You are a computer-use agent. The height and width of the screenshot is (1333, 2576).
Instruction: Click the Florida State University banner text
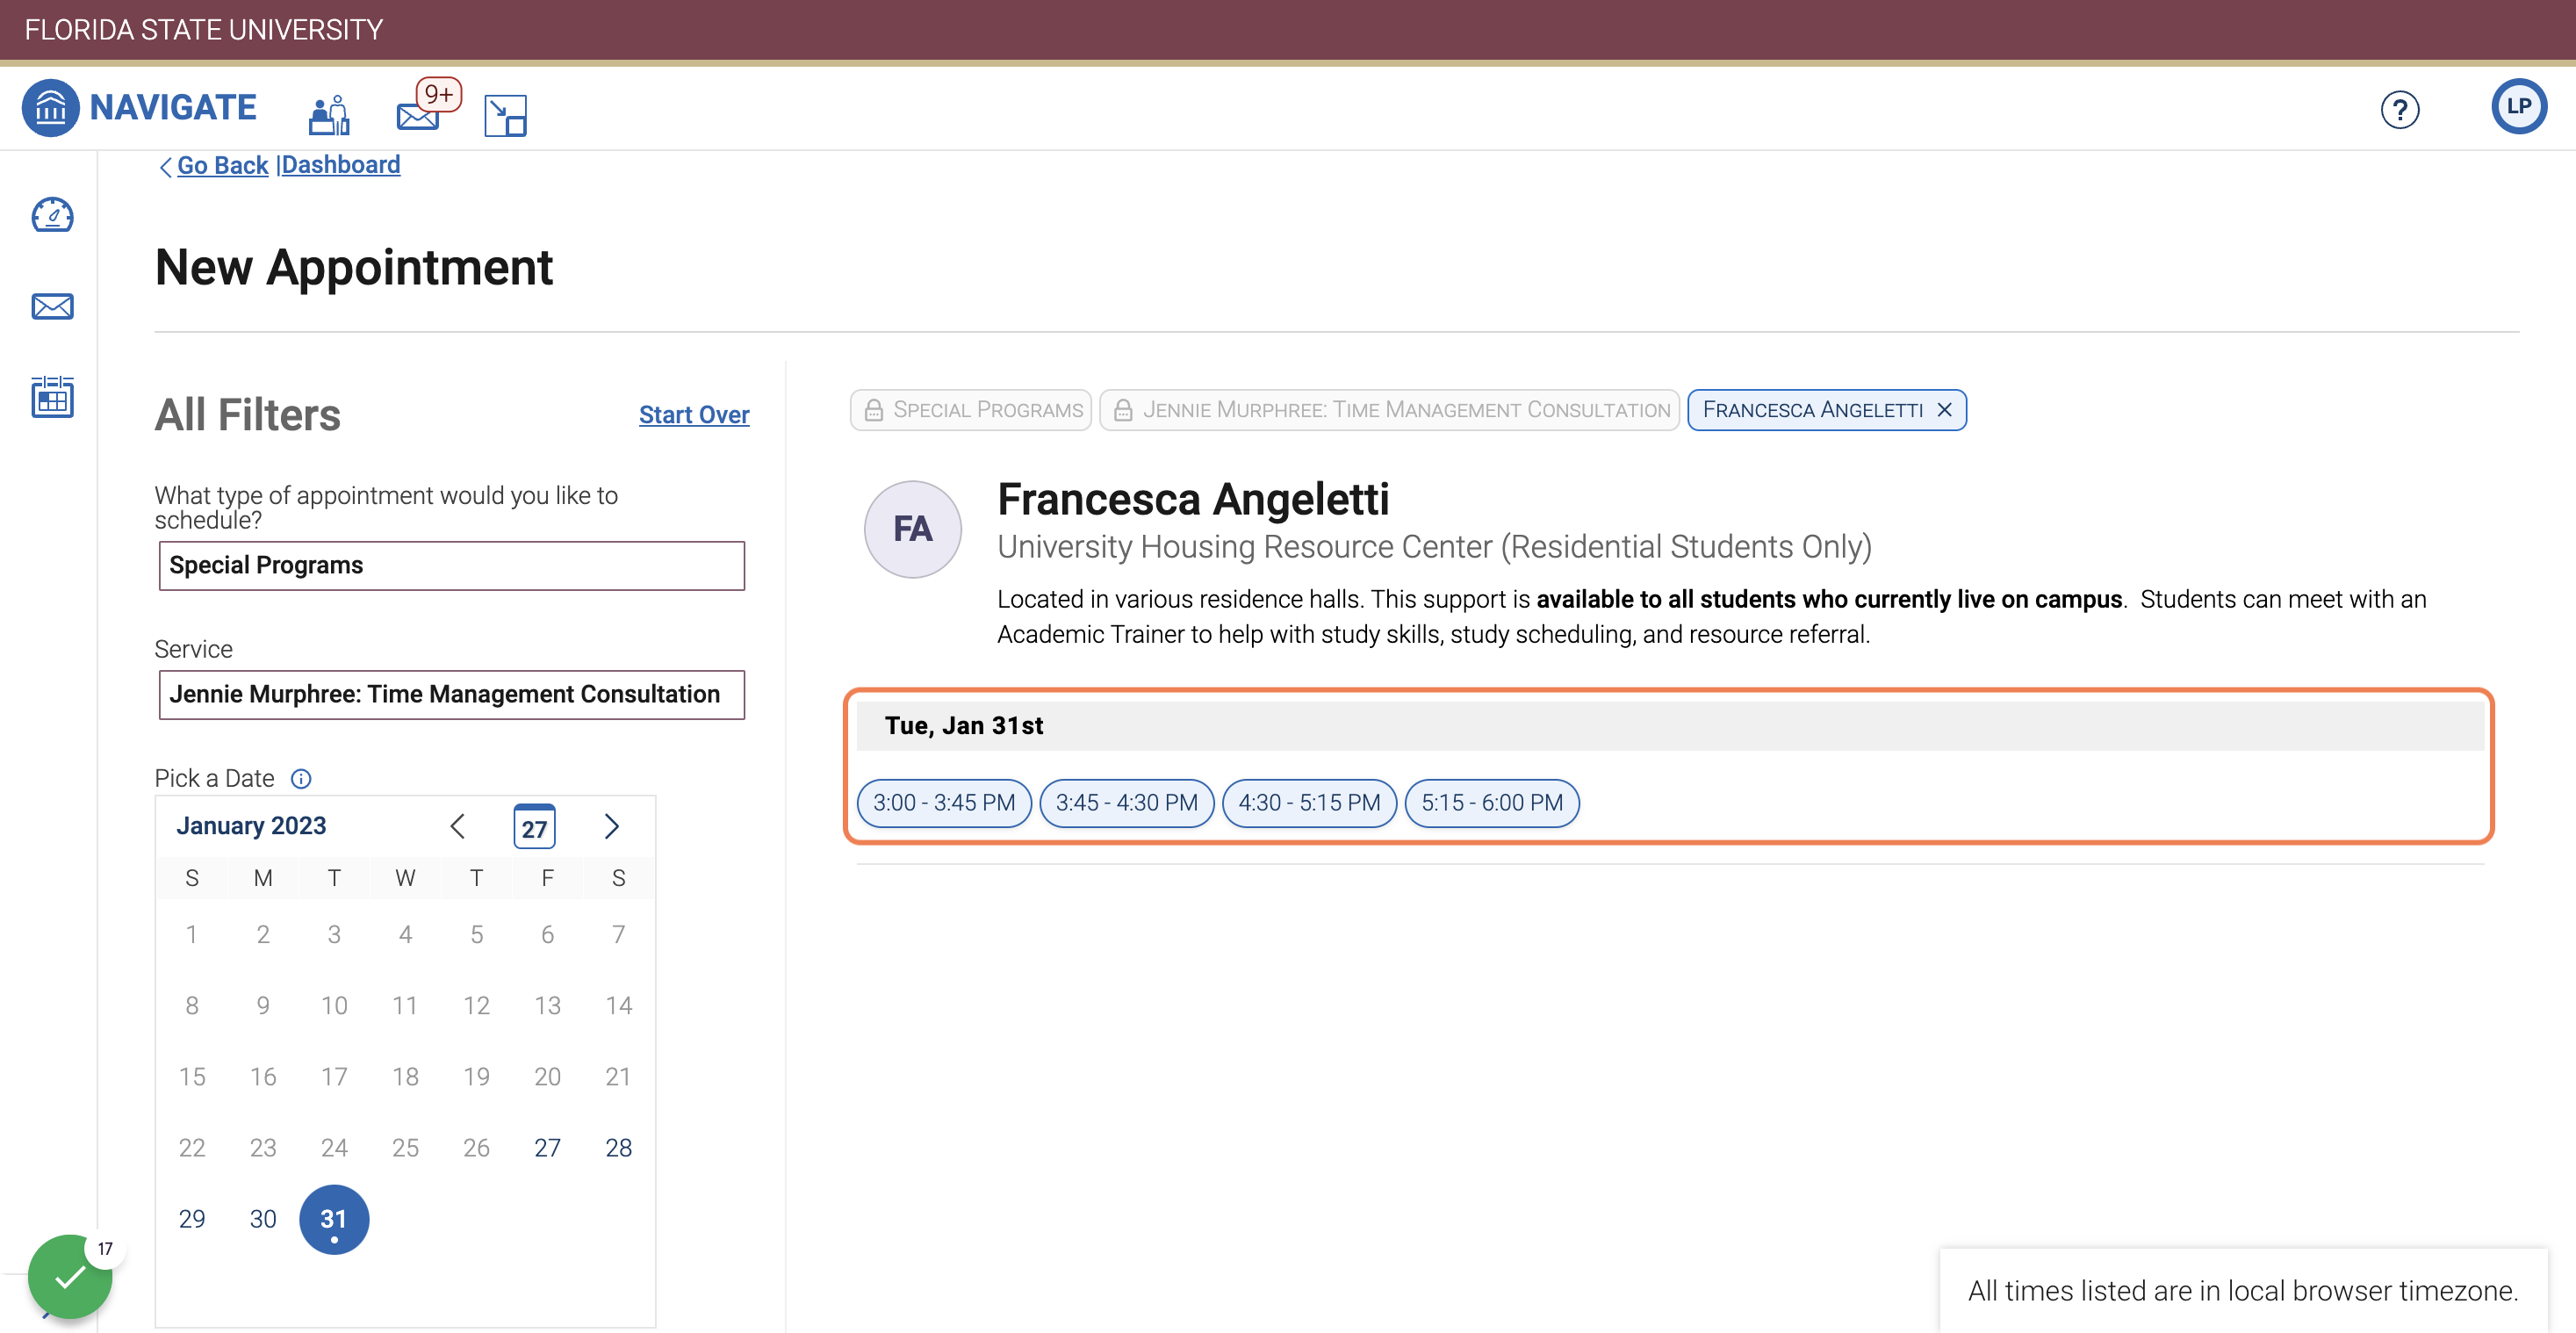tap(204, 30)
